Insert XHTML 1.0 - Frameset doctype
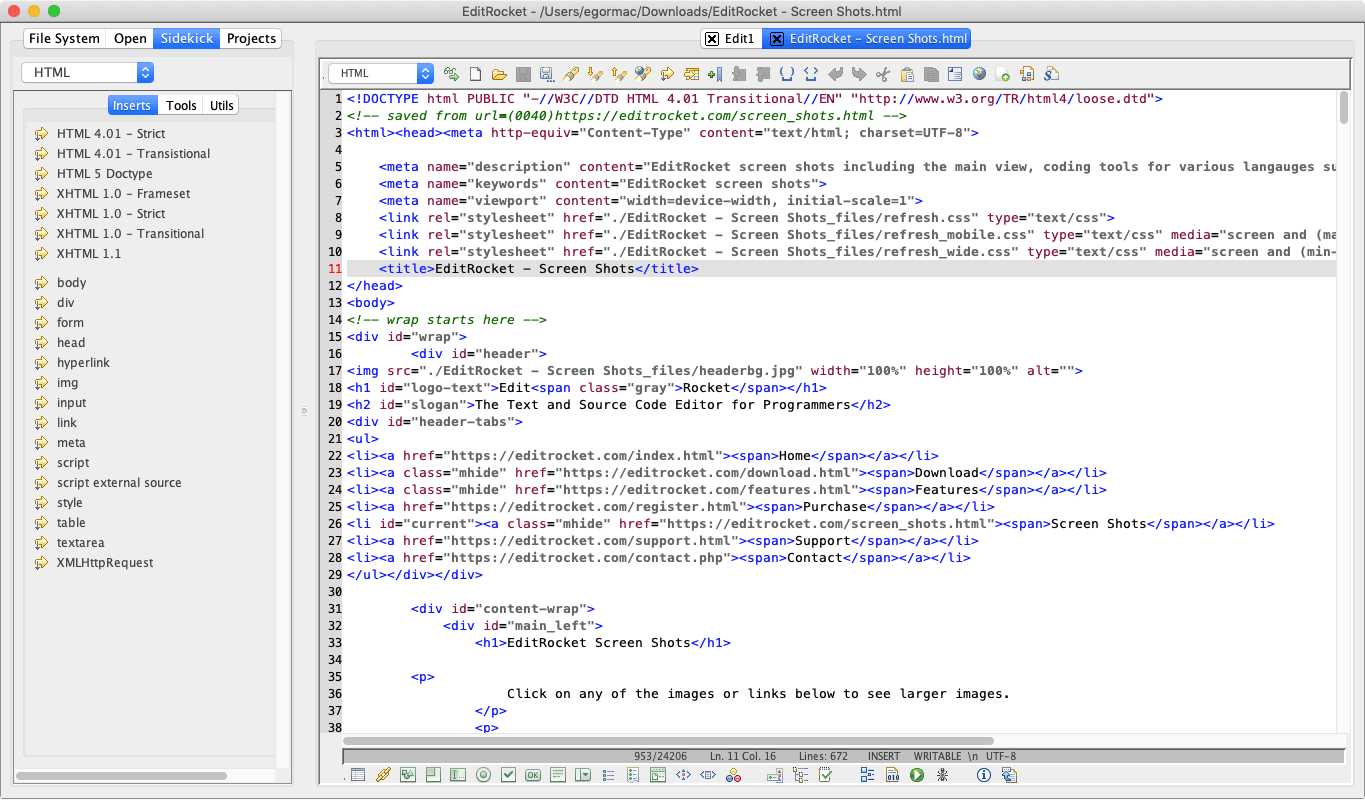 (123, 193)
